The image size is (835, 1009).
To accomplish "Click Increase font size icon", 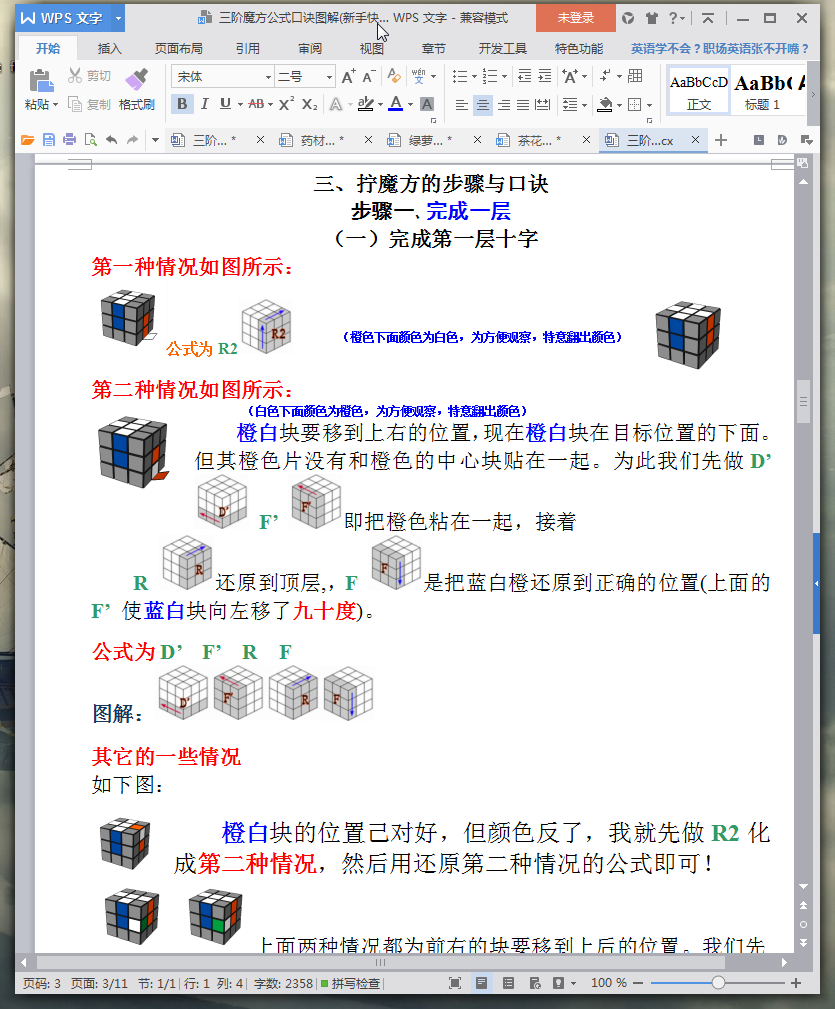I will click(348, 77).
